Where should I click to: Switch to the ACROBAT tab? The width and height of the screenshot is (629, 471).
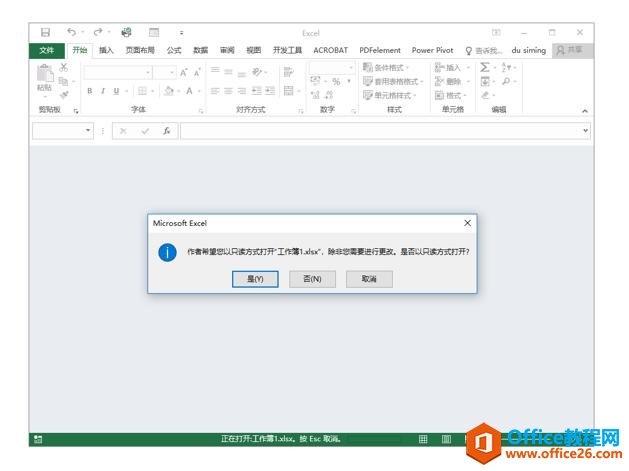pos(331,51)
